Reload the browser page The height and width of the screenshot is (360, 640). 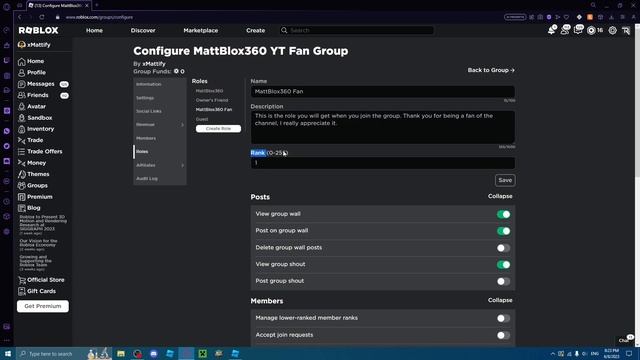point(42,17)
